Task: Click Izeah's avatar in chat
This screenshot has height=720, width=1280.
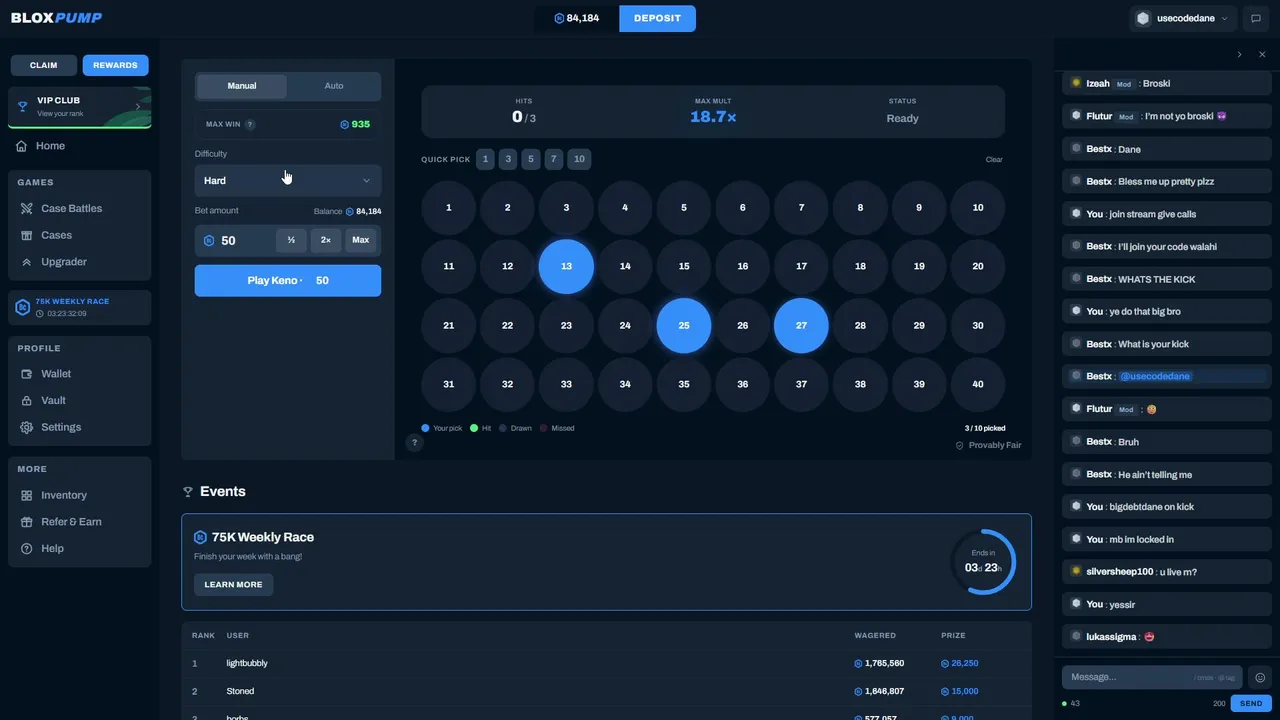Action: click(1076, 83)
